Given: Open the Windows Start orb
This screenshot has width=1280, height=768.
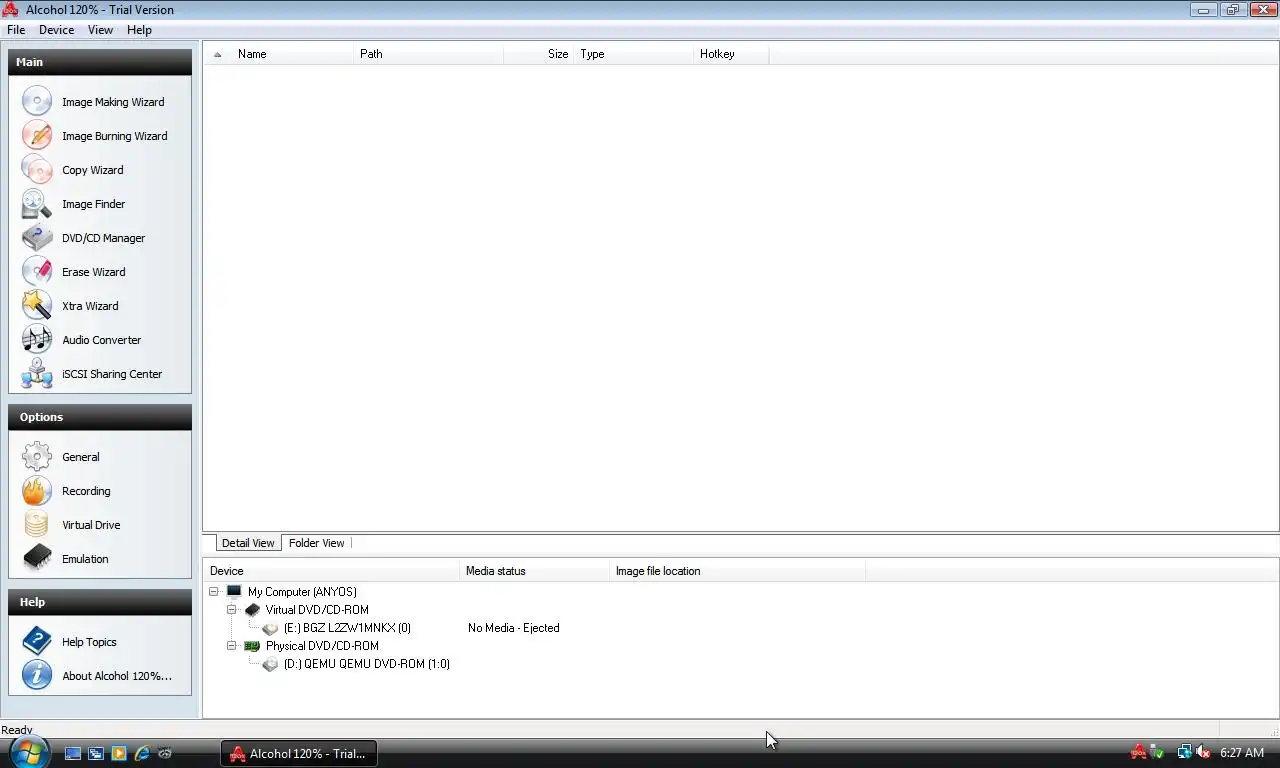Looking at the screenshot, I should click(x=30, y=751).
